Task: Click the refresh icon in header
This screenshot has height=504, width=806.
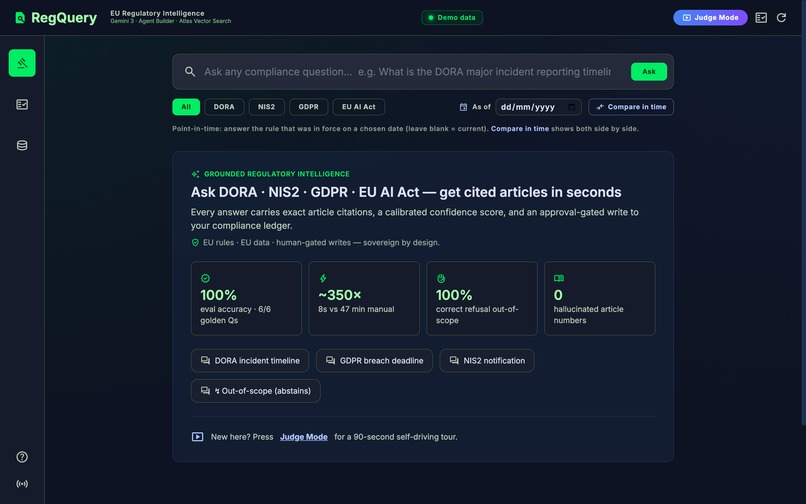Action: pos(781,17)
